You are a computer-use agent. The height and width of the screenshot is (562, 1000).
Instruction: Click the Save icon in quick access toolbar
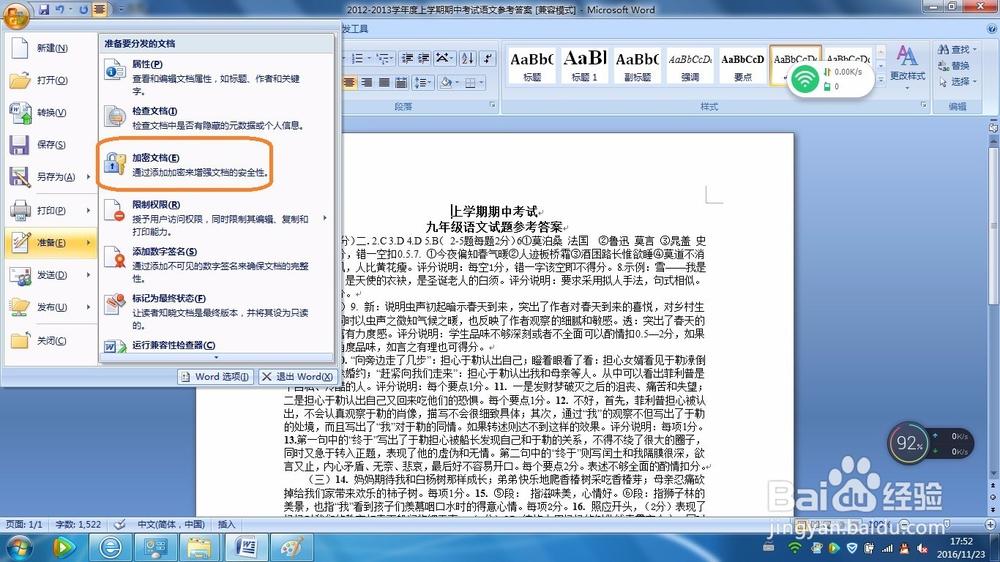[44, 10]
